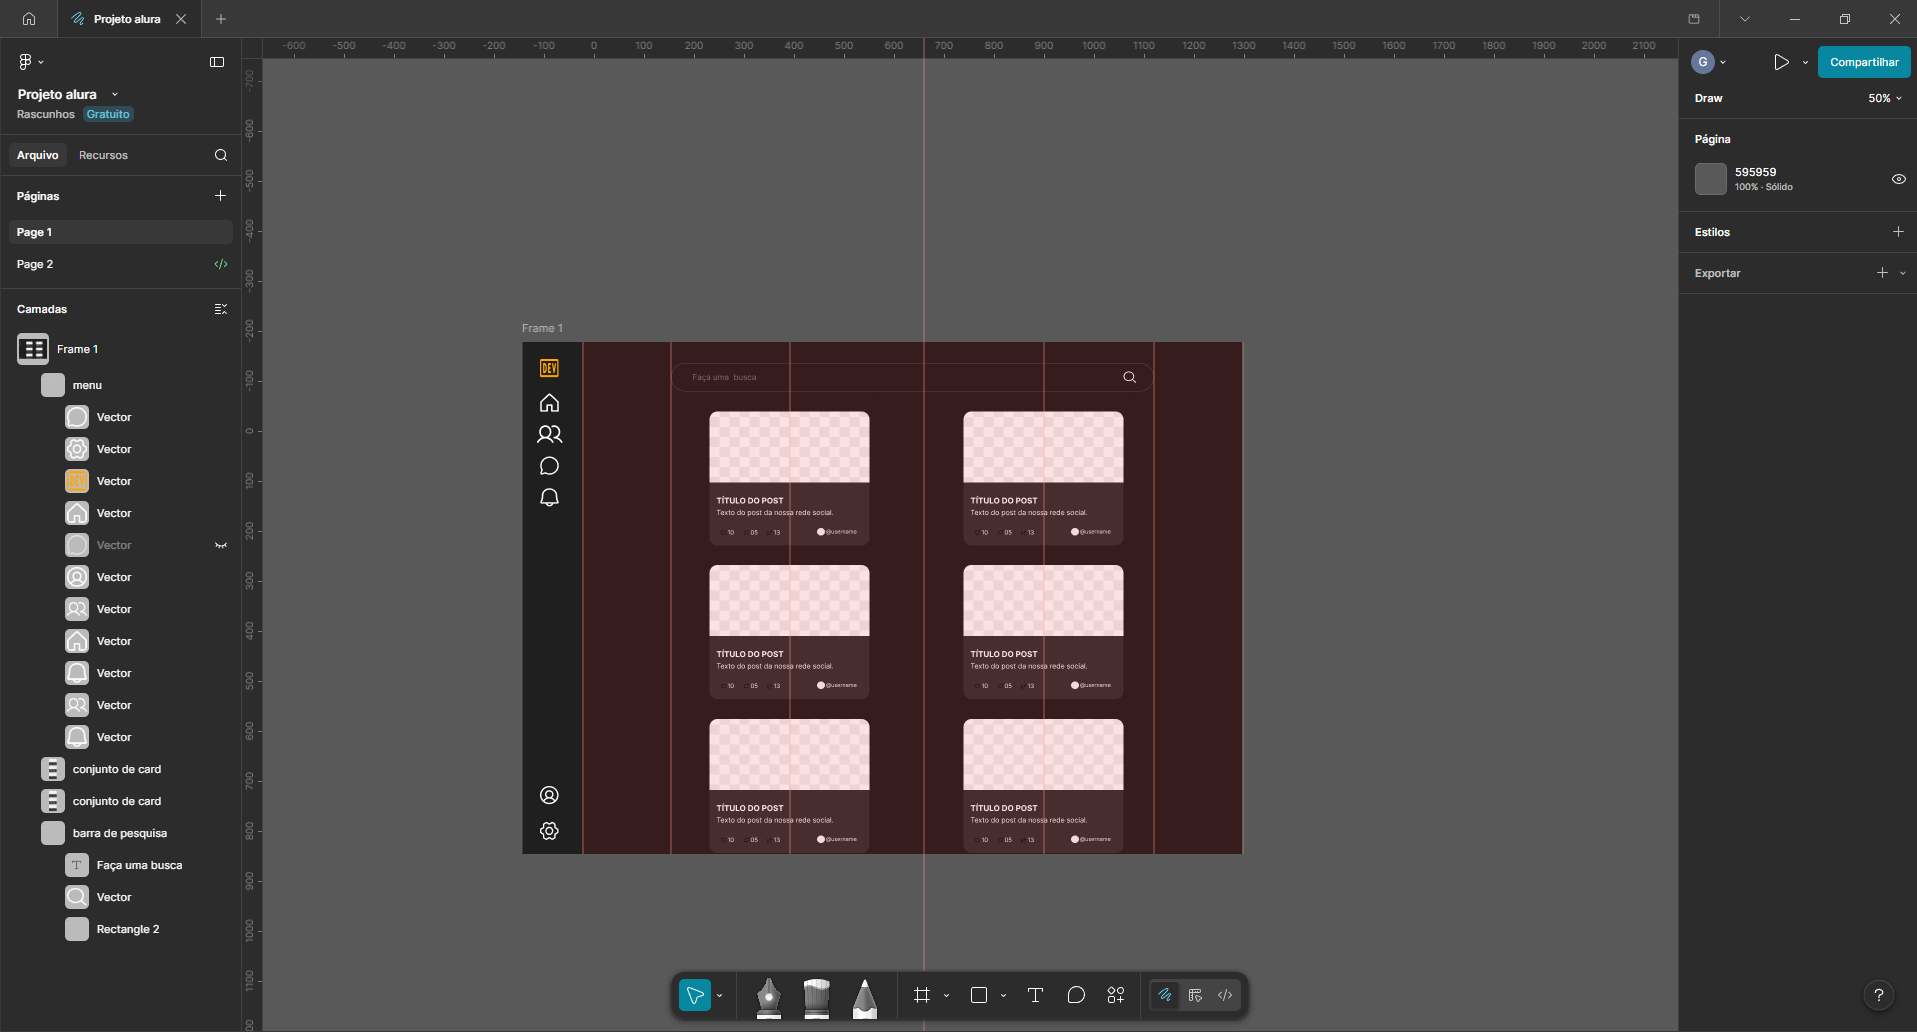The height and width of the screenshot is (1032, 1917).
Task: Select the Pen tool
Action: [768, 997]
